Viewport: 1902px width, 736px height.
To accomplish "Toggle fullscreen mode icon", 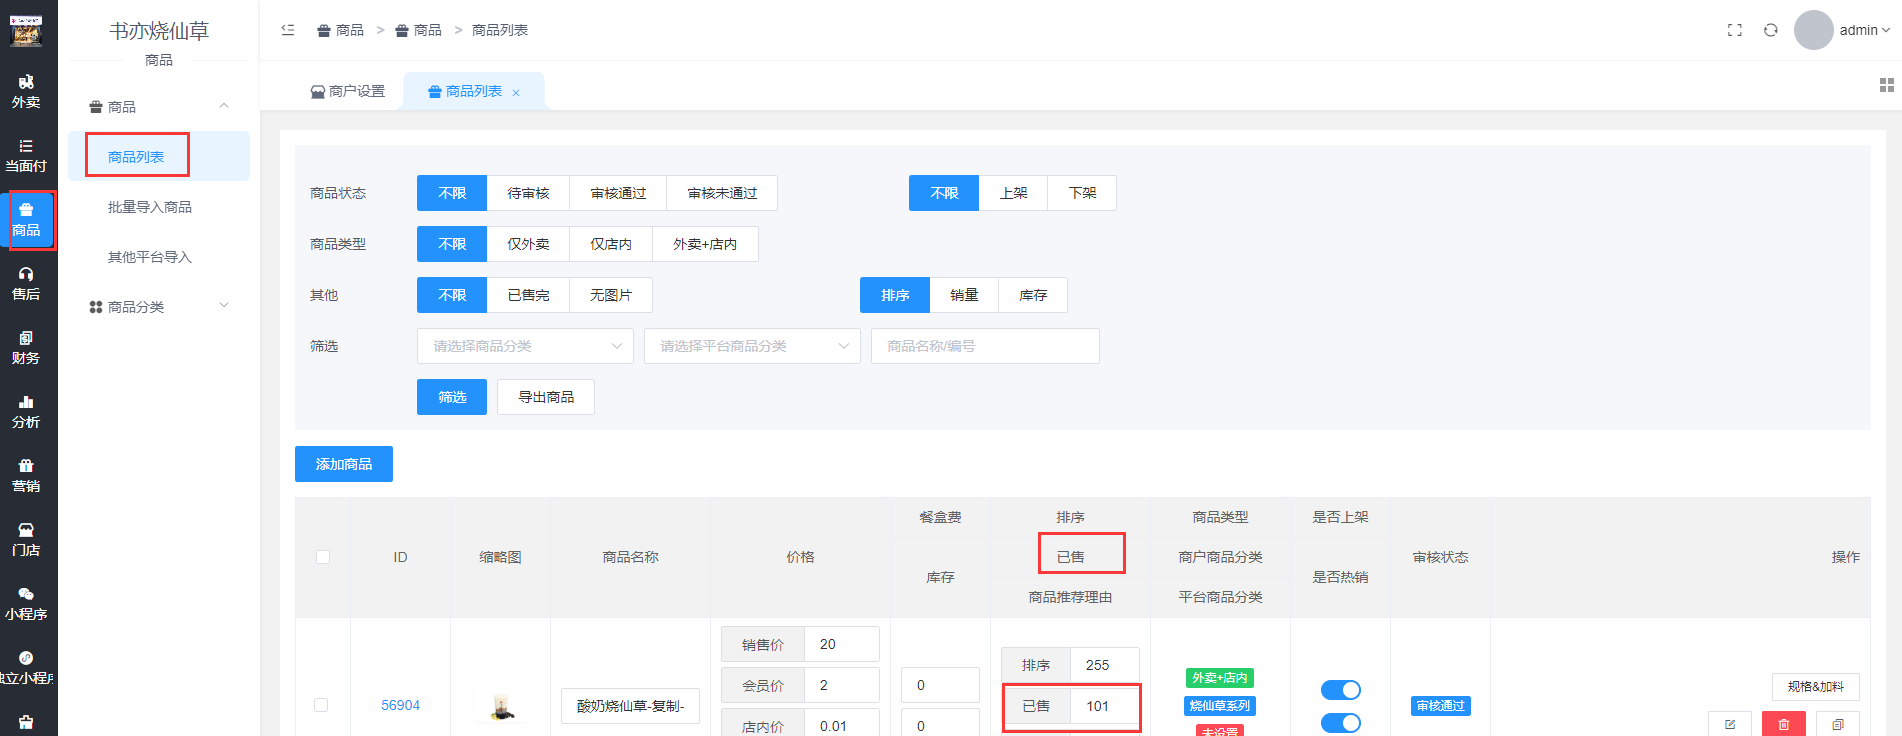I will [x=1735, y=30].
